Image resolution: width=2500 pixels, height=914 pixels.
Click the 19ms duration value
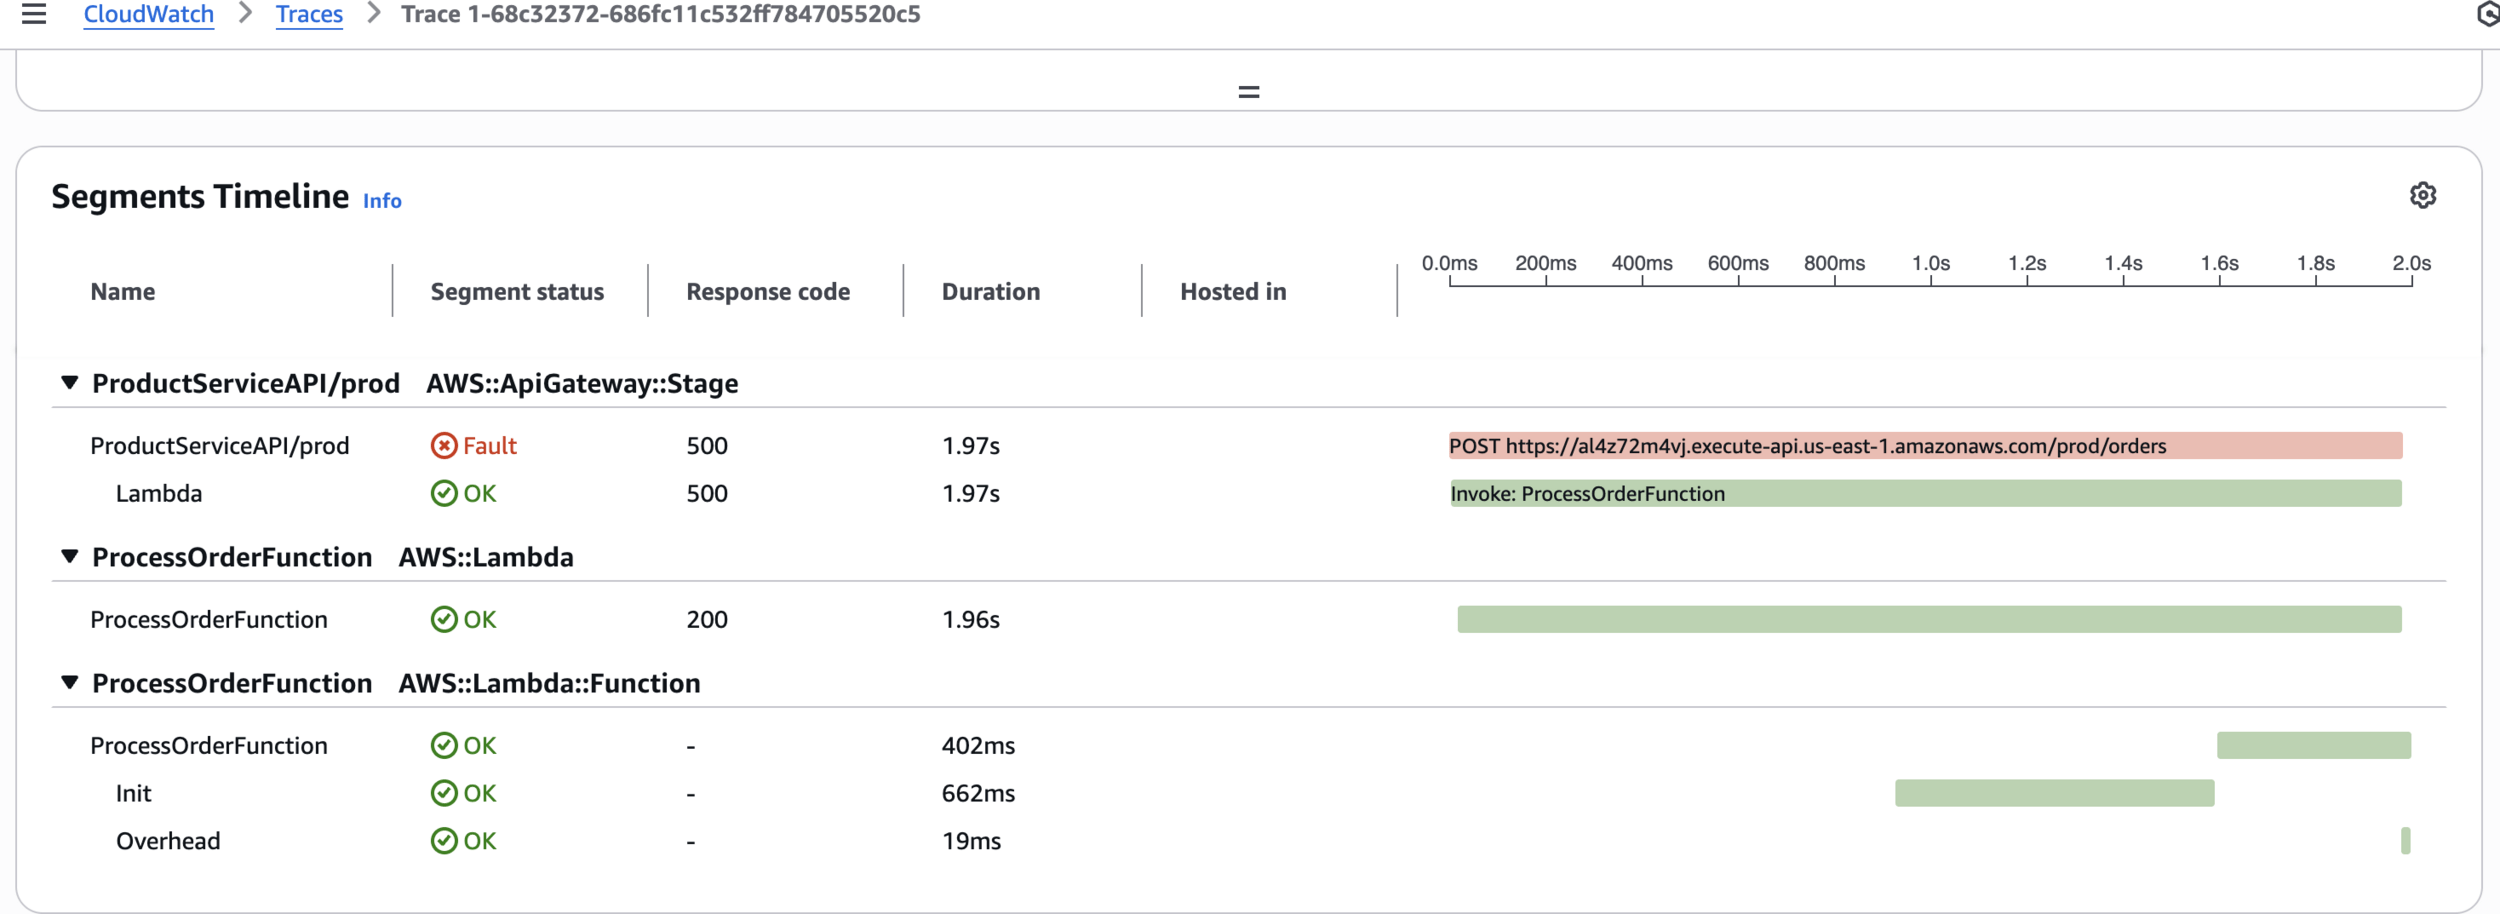[x=971, y=841]
